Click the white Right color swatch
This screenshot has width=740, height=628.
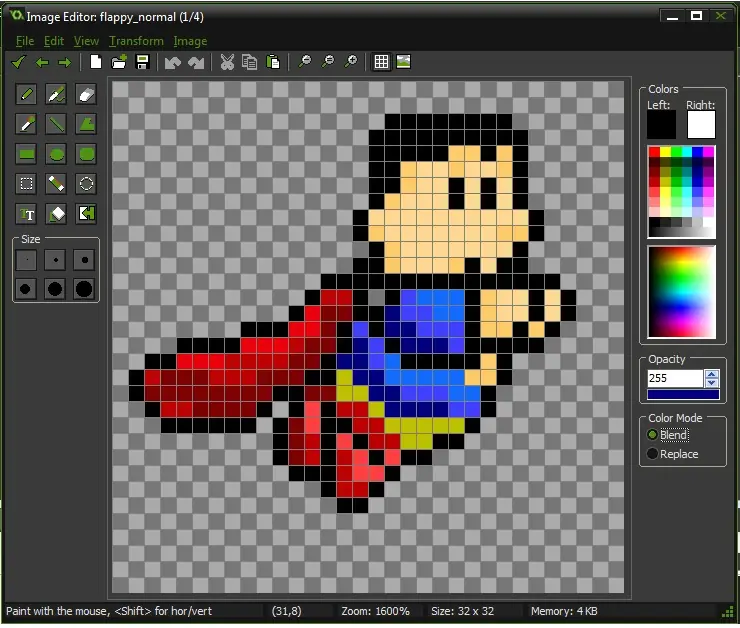[701, 125]
